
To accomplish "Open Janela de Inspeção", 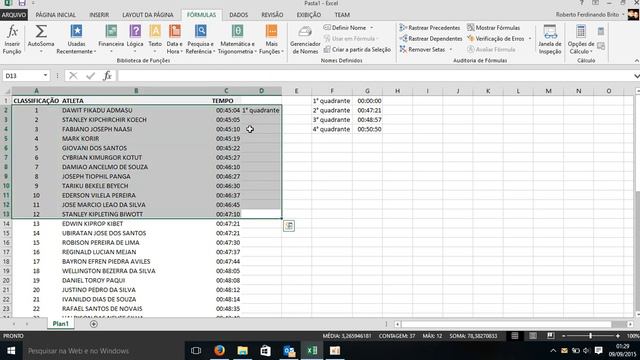I will coord(550,39).
